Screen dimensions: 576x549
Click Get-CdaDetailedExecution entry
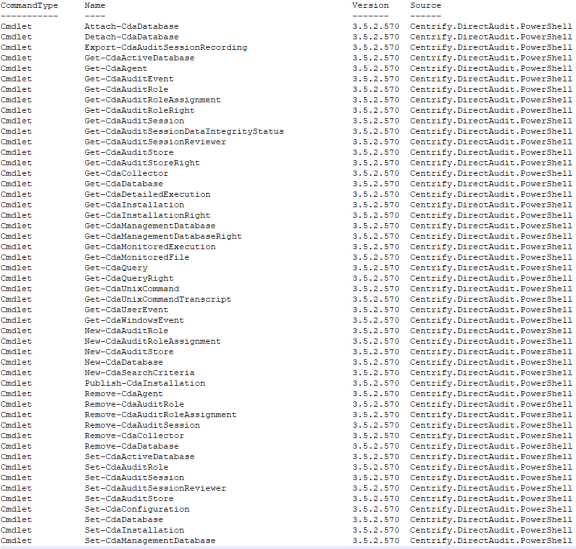(x=147, y=194)
